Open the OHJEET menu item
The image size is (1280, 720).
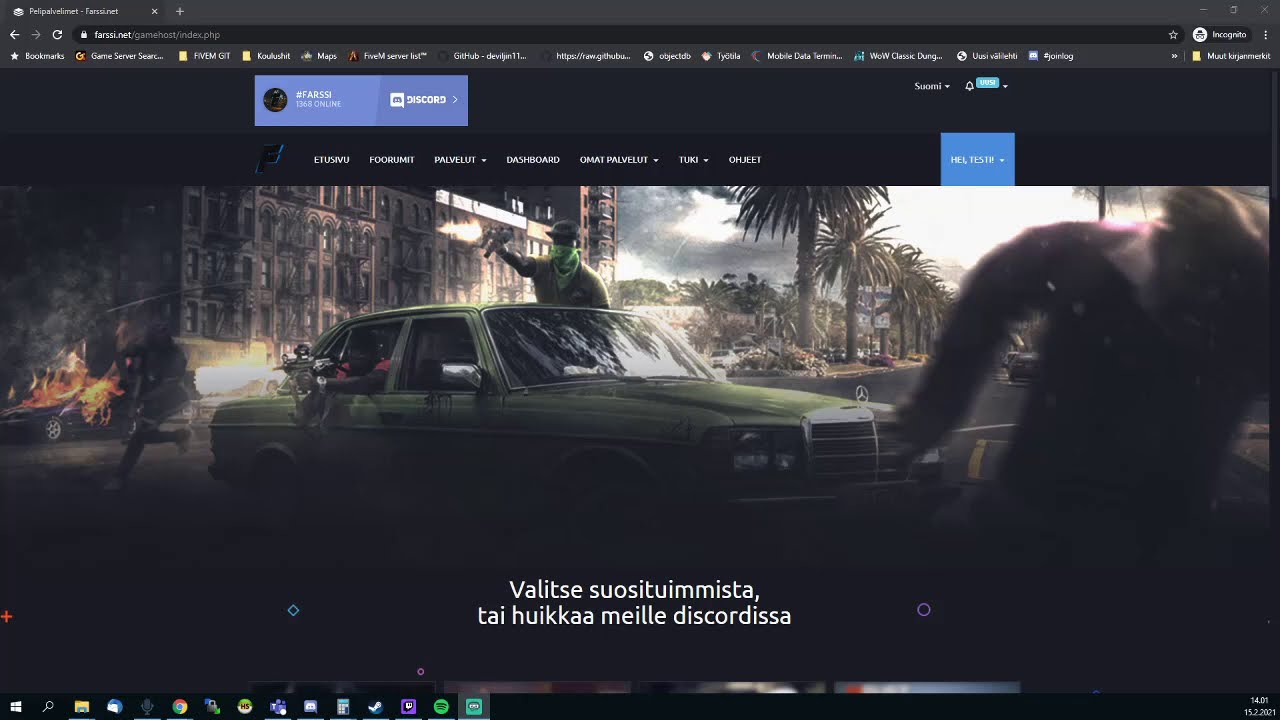pos(745,160)
